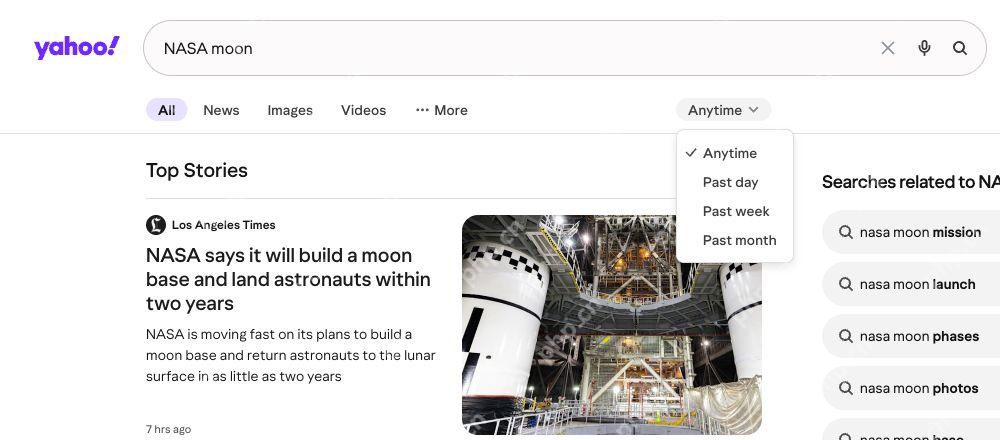Switch to the News tab
This screenshot has height=440, width=1000.
221,110
